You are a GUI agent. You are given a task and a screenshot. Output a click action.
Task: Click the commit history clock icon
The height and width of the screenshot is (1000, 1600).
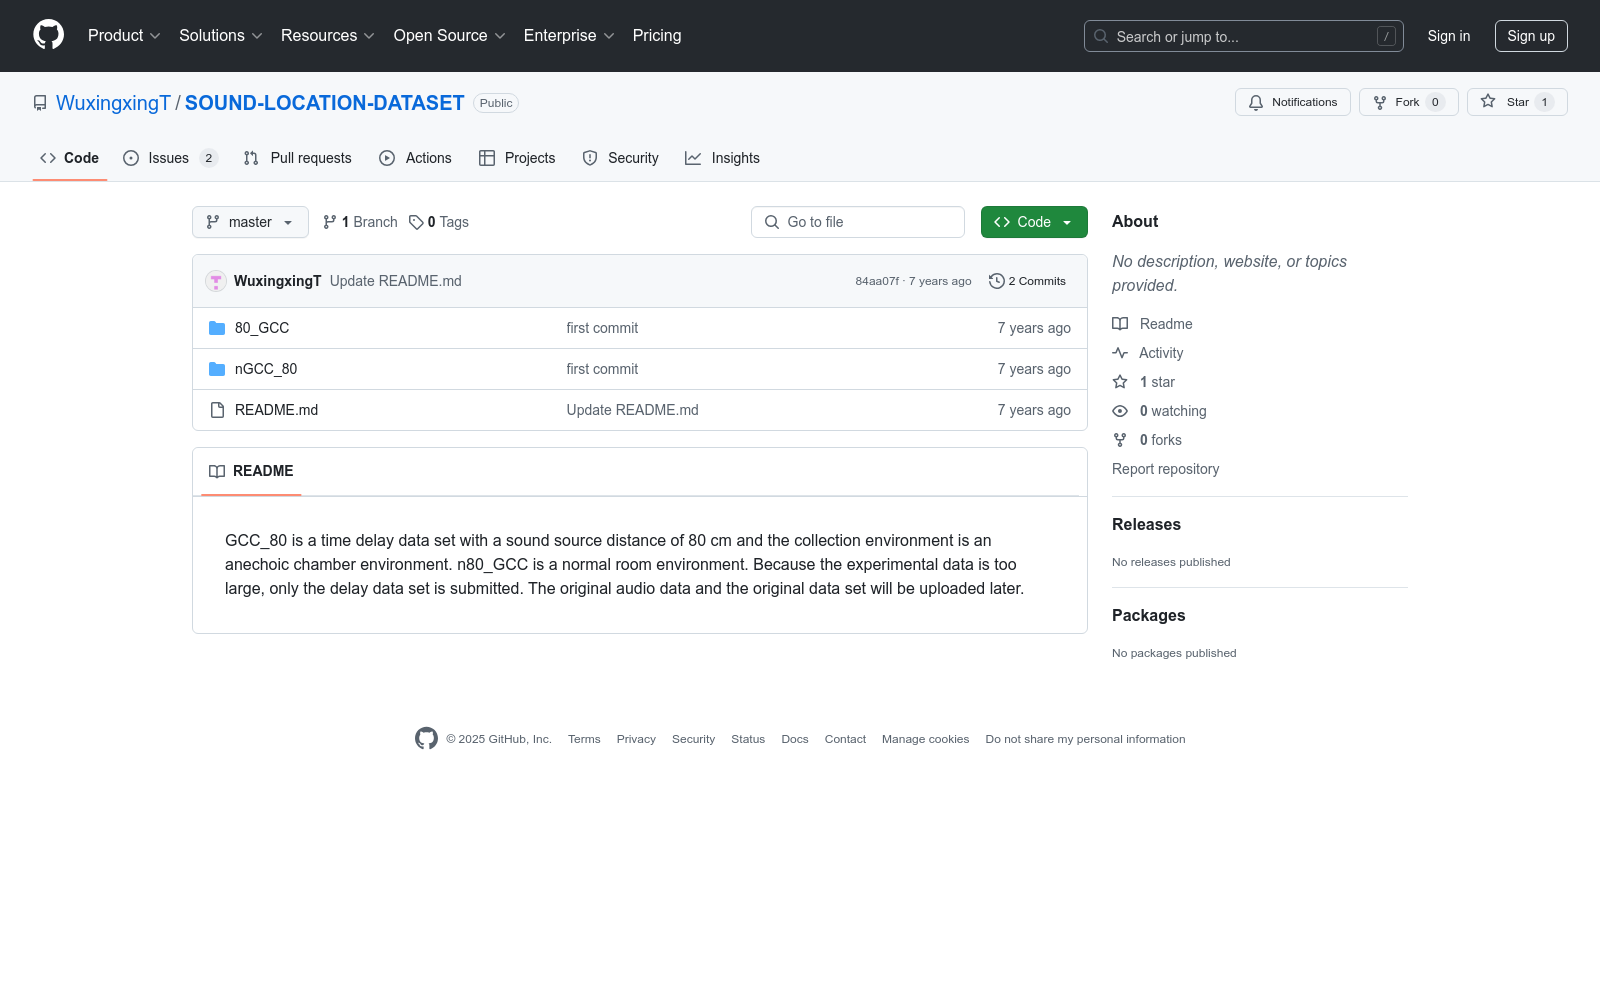[996, 281]
